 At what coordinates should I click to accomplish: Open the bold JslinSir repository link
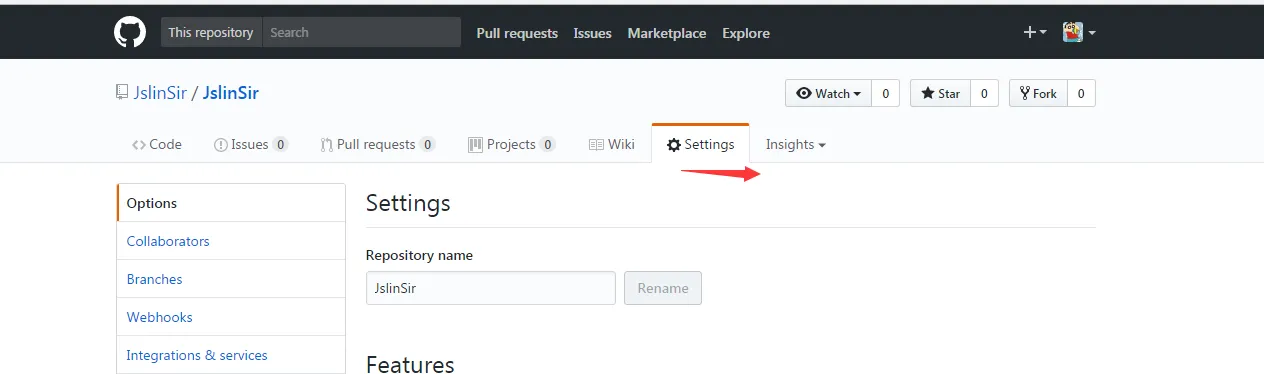[231, 93]
